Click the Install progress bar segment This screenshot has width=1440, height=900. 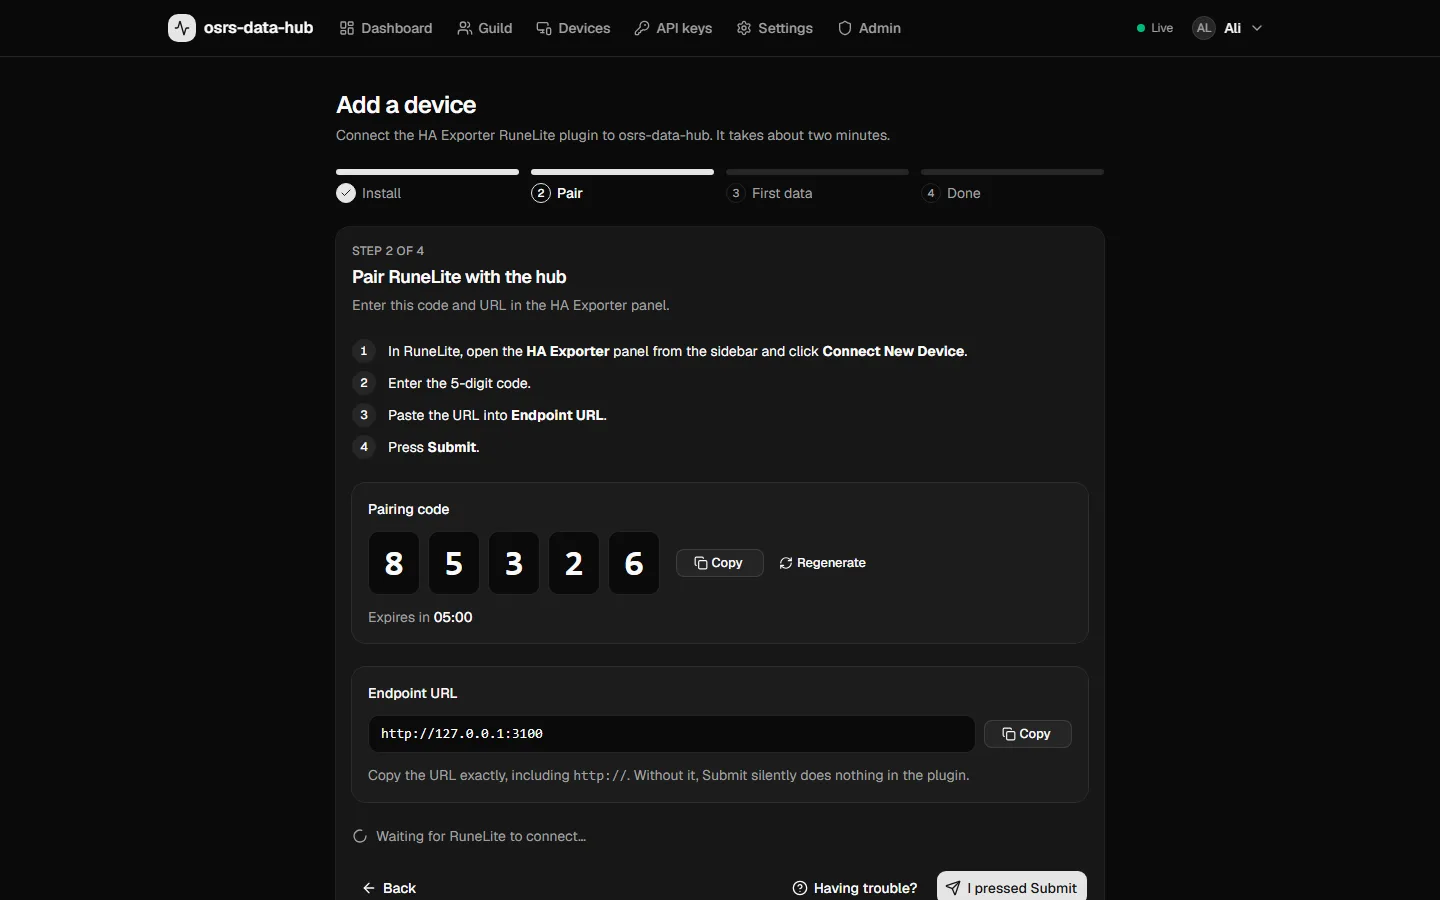point(427,172)
